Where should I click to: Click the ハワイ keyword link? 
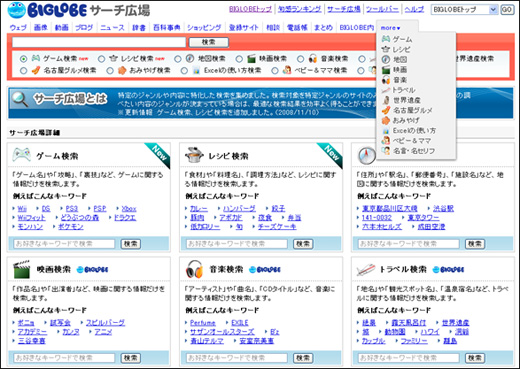(x=430, y=332)
